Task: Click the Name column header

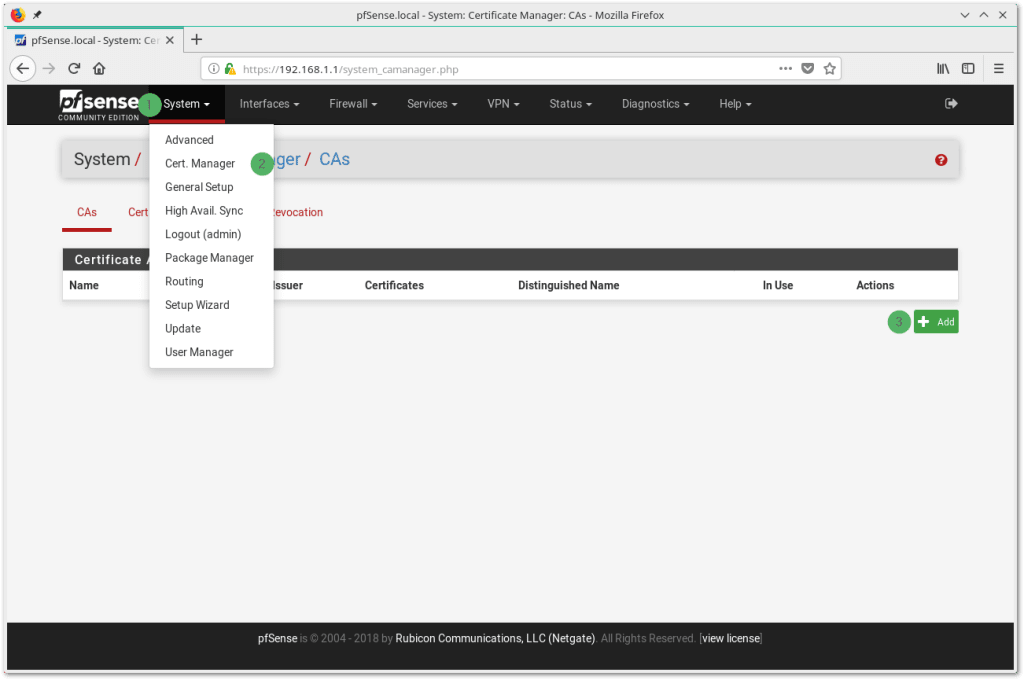Action: click(x=84, y=285)
